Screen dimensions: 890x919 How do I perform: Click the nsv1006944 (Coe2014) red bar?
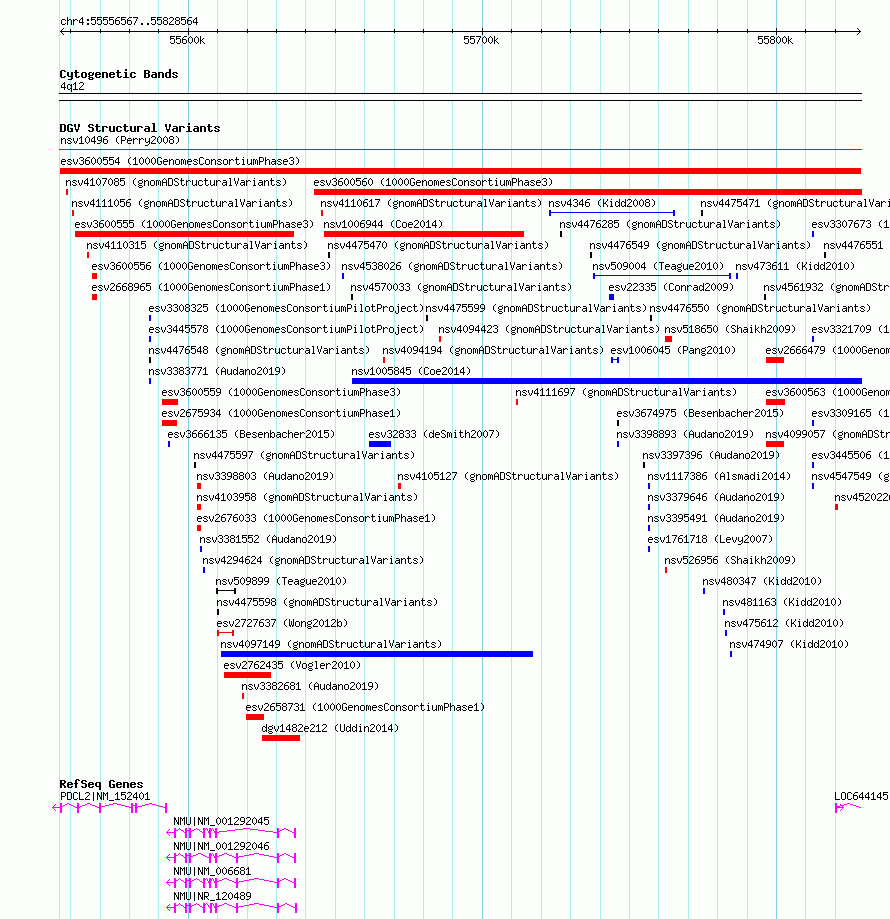tap(424, 234)
